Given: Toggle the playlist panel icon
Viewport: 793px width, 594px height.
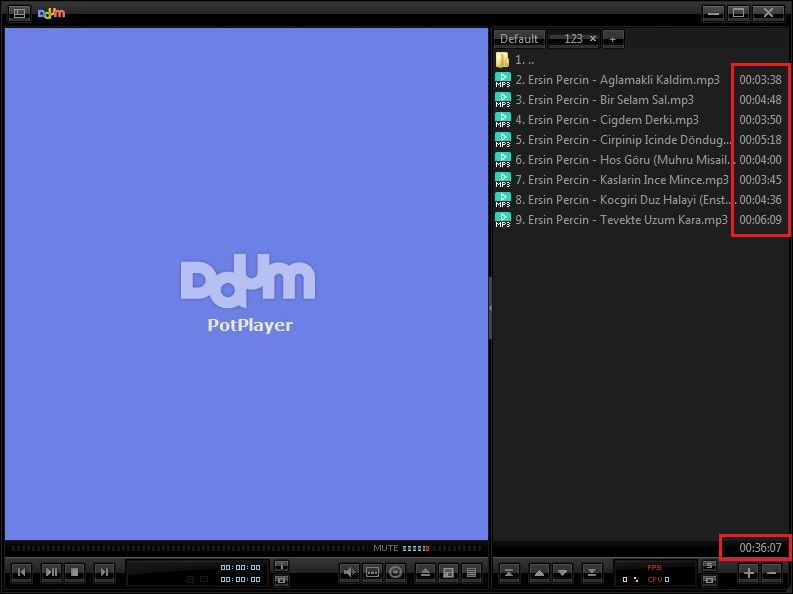Looking at the screenshot, I should (x=471, y=572).
